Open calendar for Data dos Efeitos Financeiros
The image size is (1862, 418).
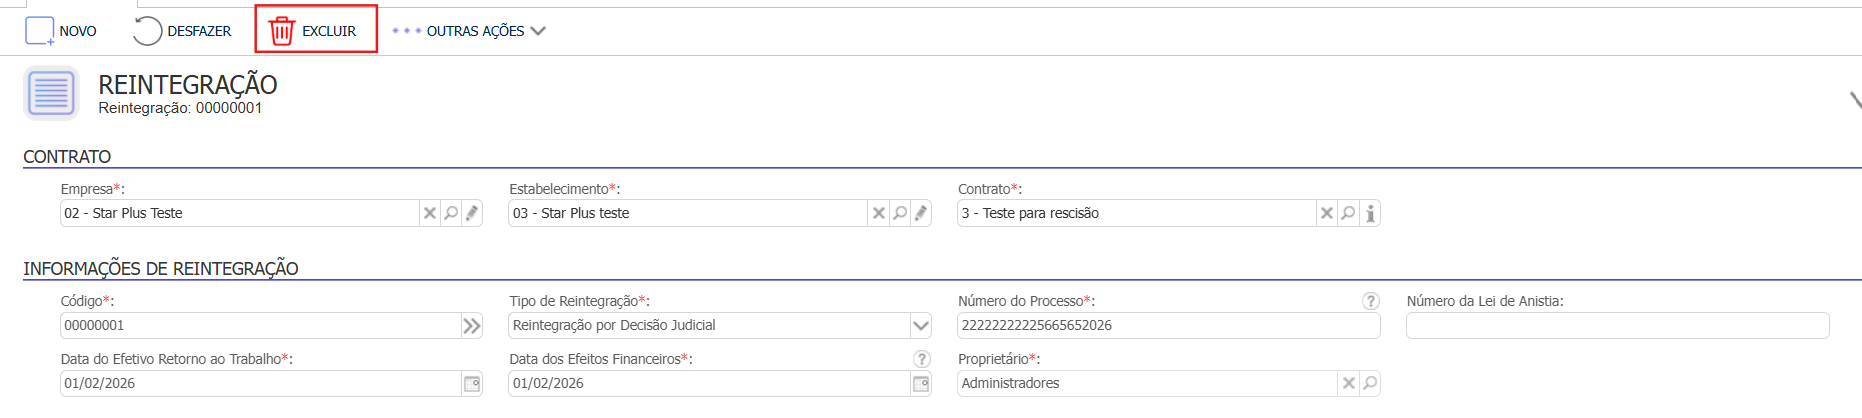pos(920,383)
